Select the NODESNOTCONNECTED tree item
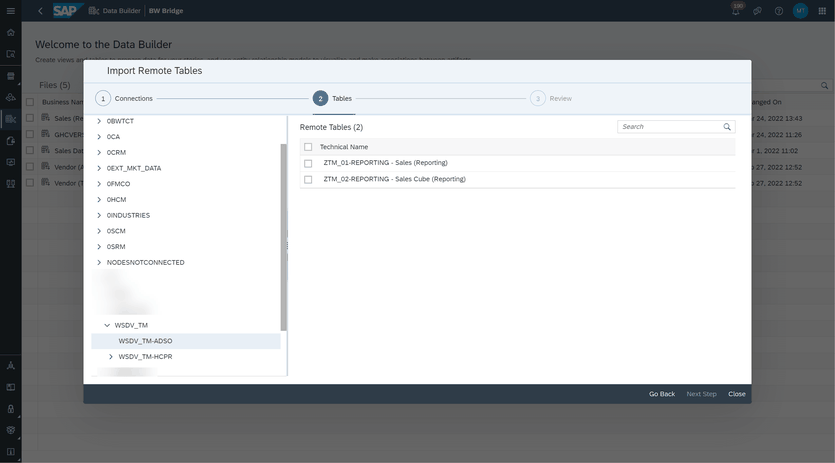 145,263
